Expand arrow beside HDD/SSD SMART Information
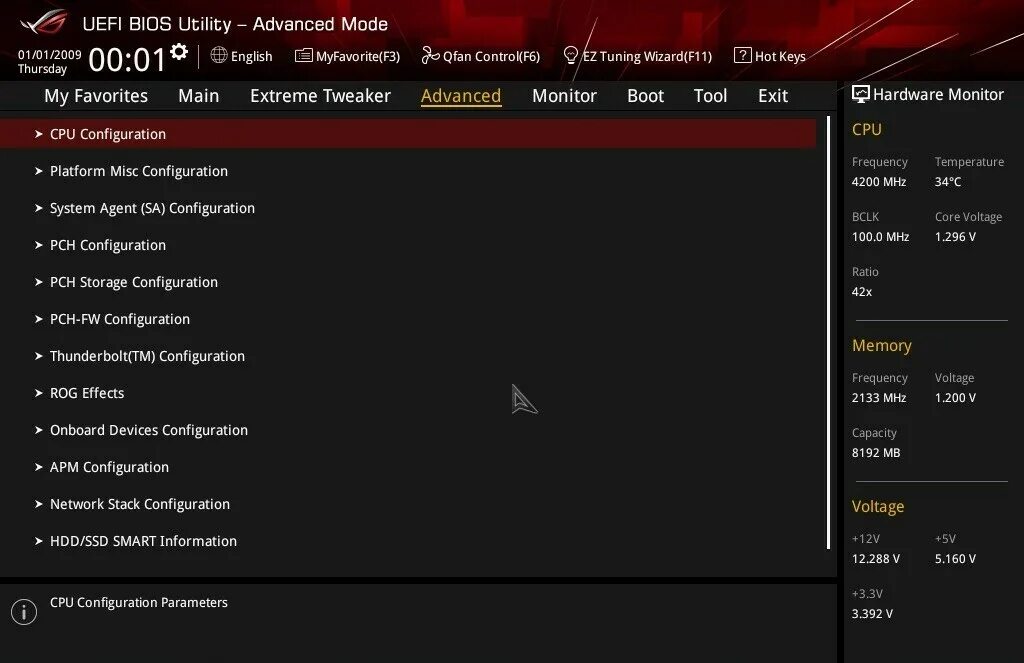The width and height of the screenshot is (1024, 663). tap(39, 542)
